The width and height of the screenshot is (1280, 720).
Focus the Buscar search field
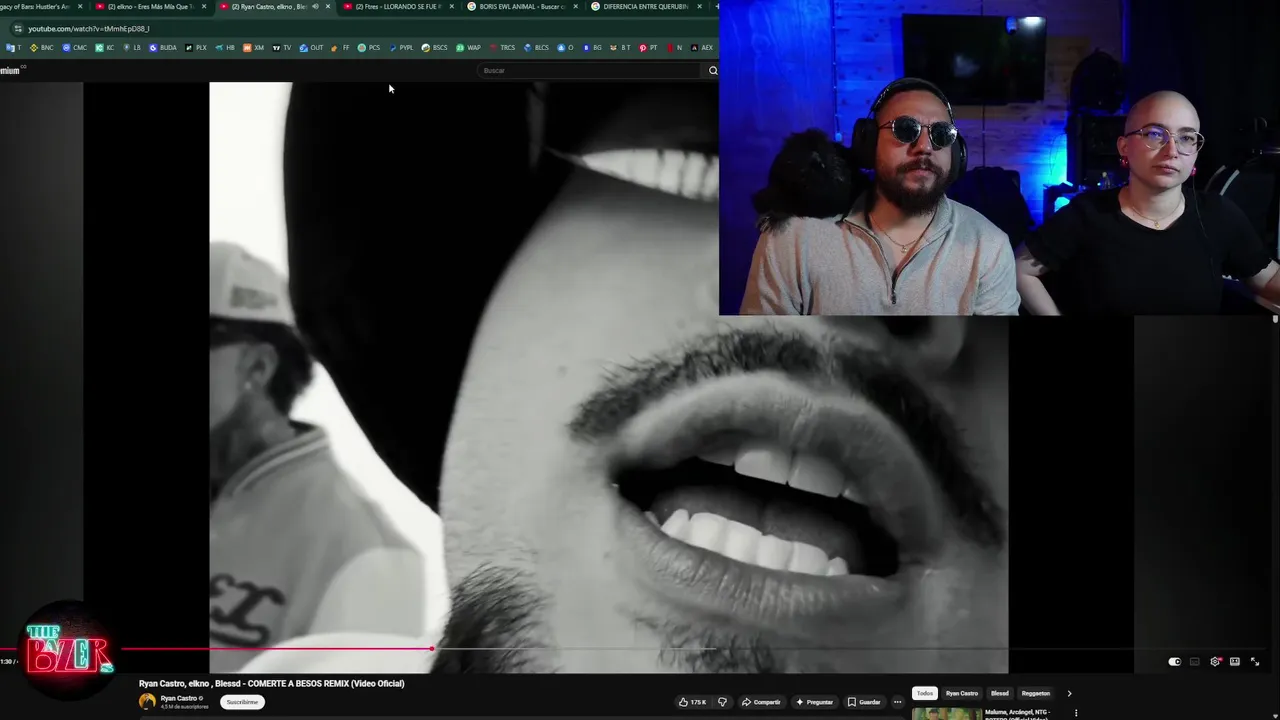590,70
